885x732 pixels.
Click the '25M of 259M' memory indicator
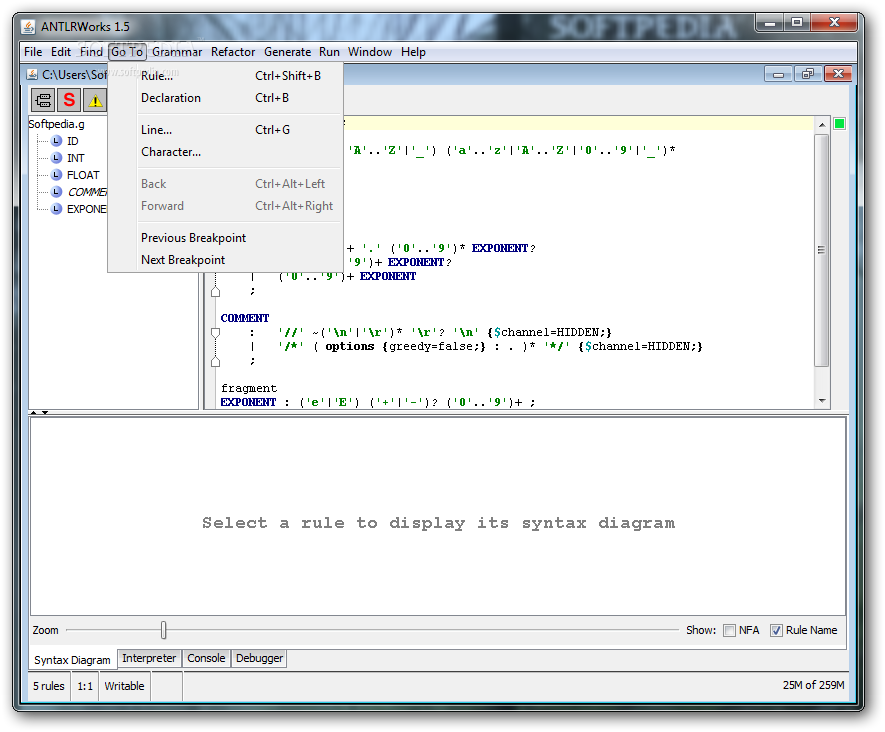coord(813,685)
